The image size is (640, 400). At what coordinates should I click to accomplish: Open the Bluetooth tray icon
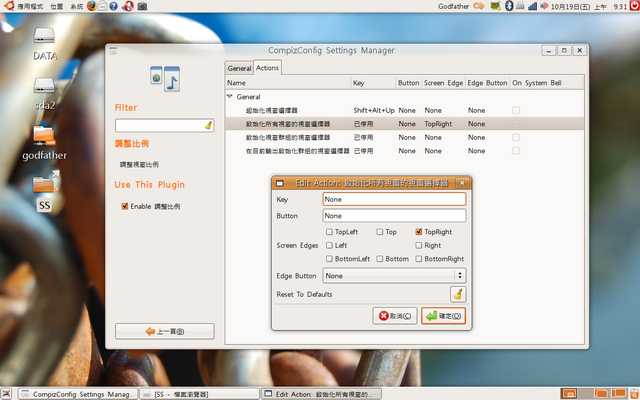point(509,6)
